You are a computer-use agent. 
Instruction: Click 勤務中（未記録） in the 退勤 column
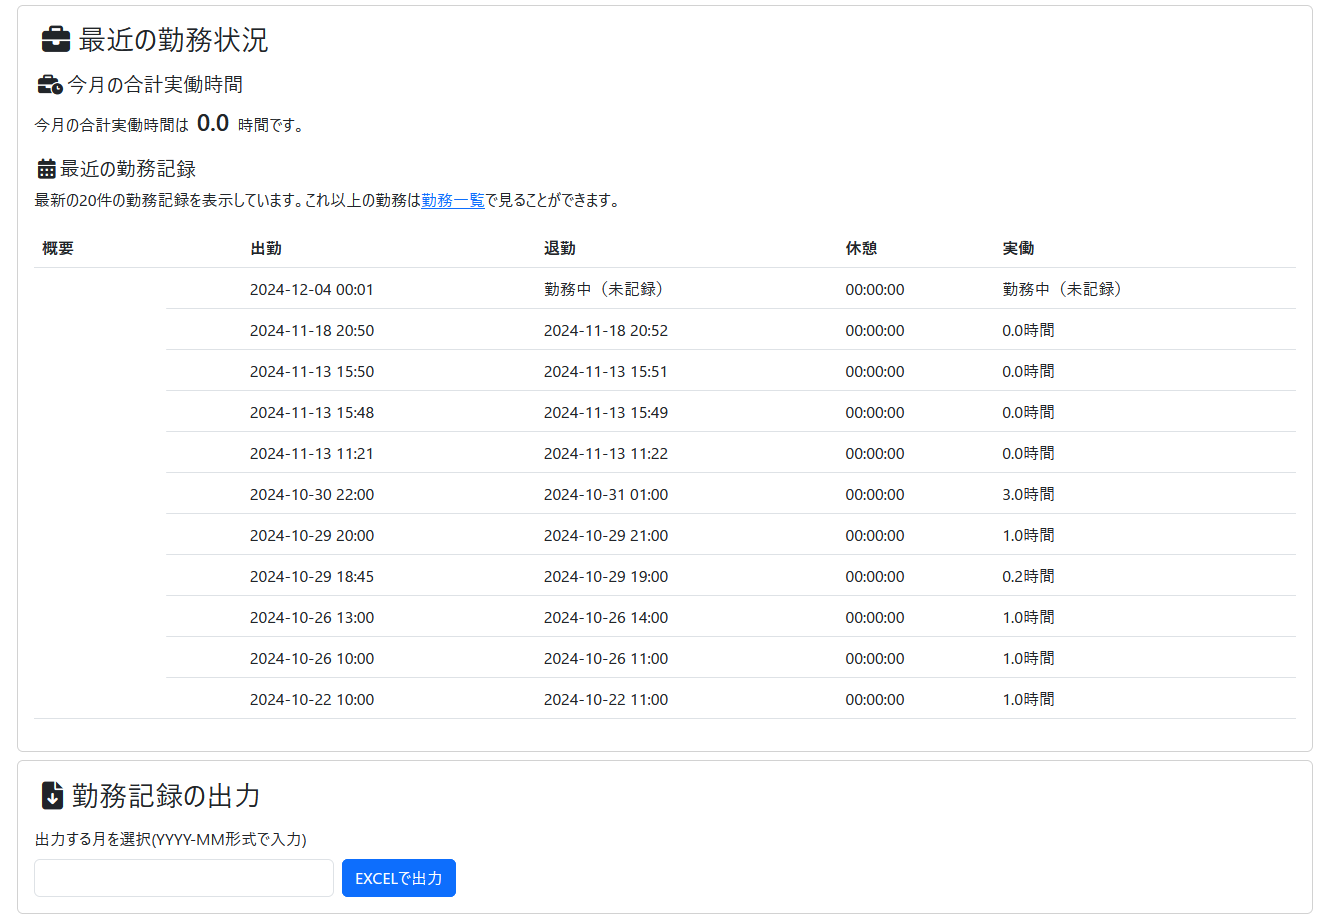tap(604, 290)
